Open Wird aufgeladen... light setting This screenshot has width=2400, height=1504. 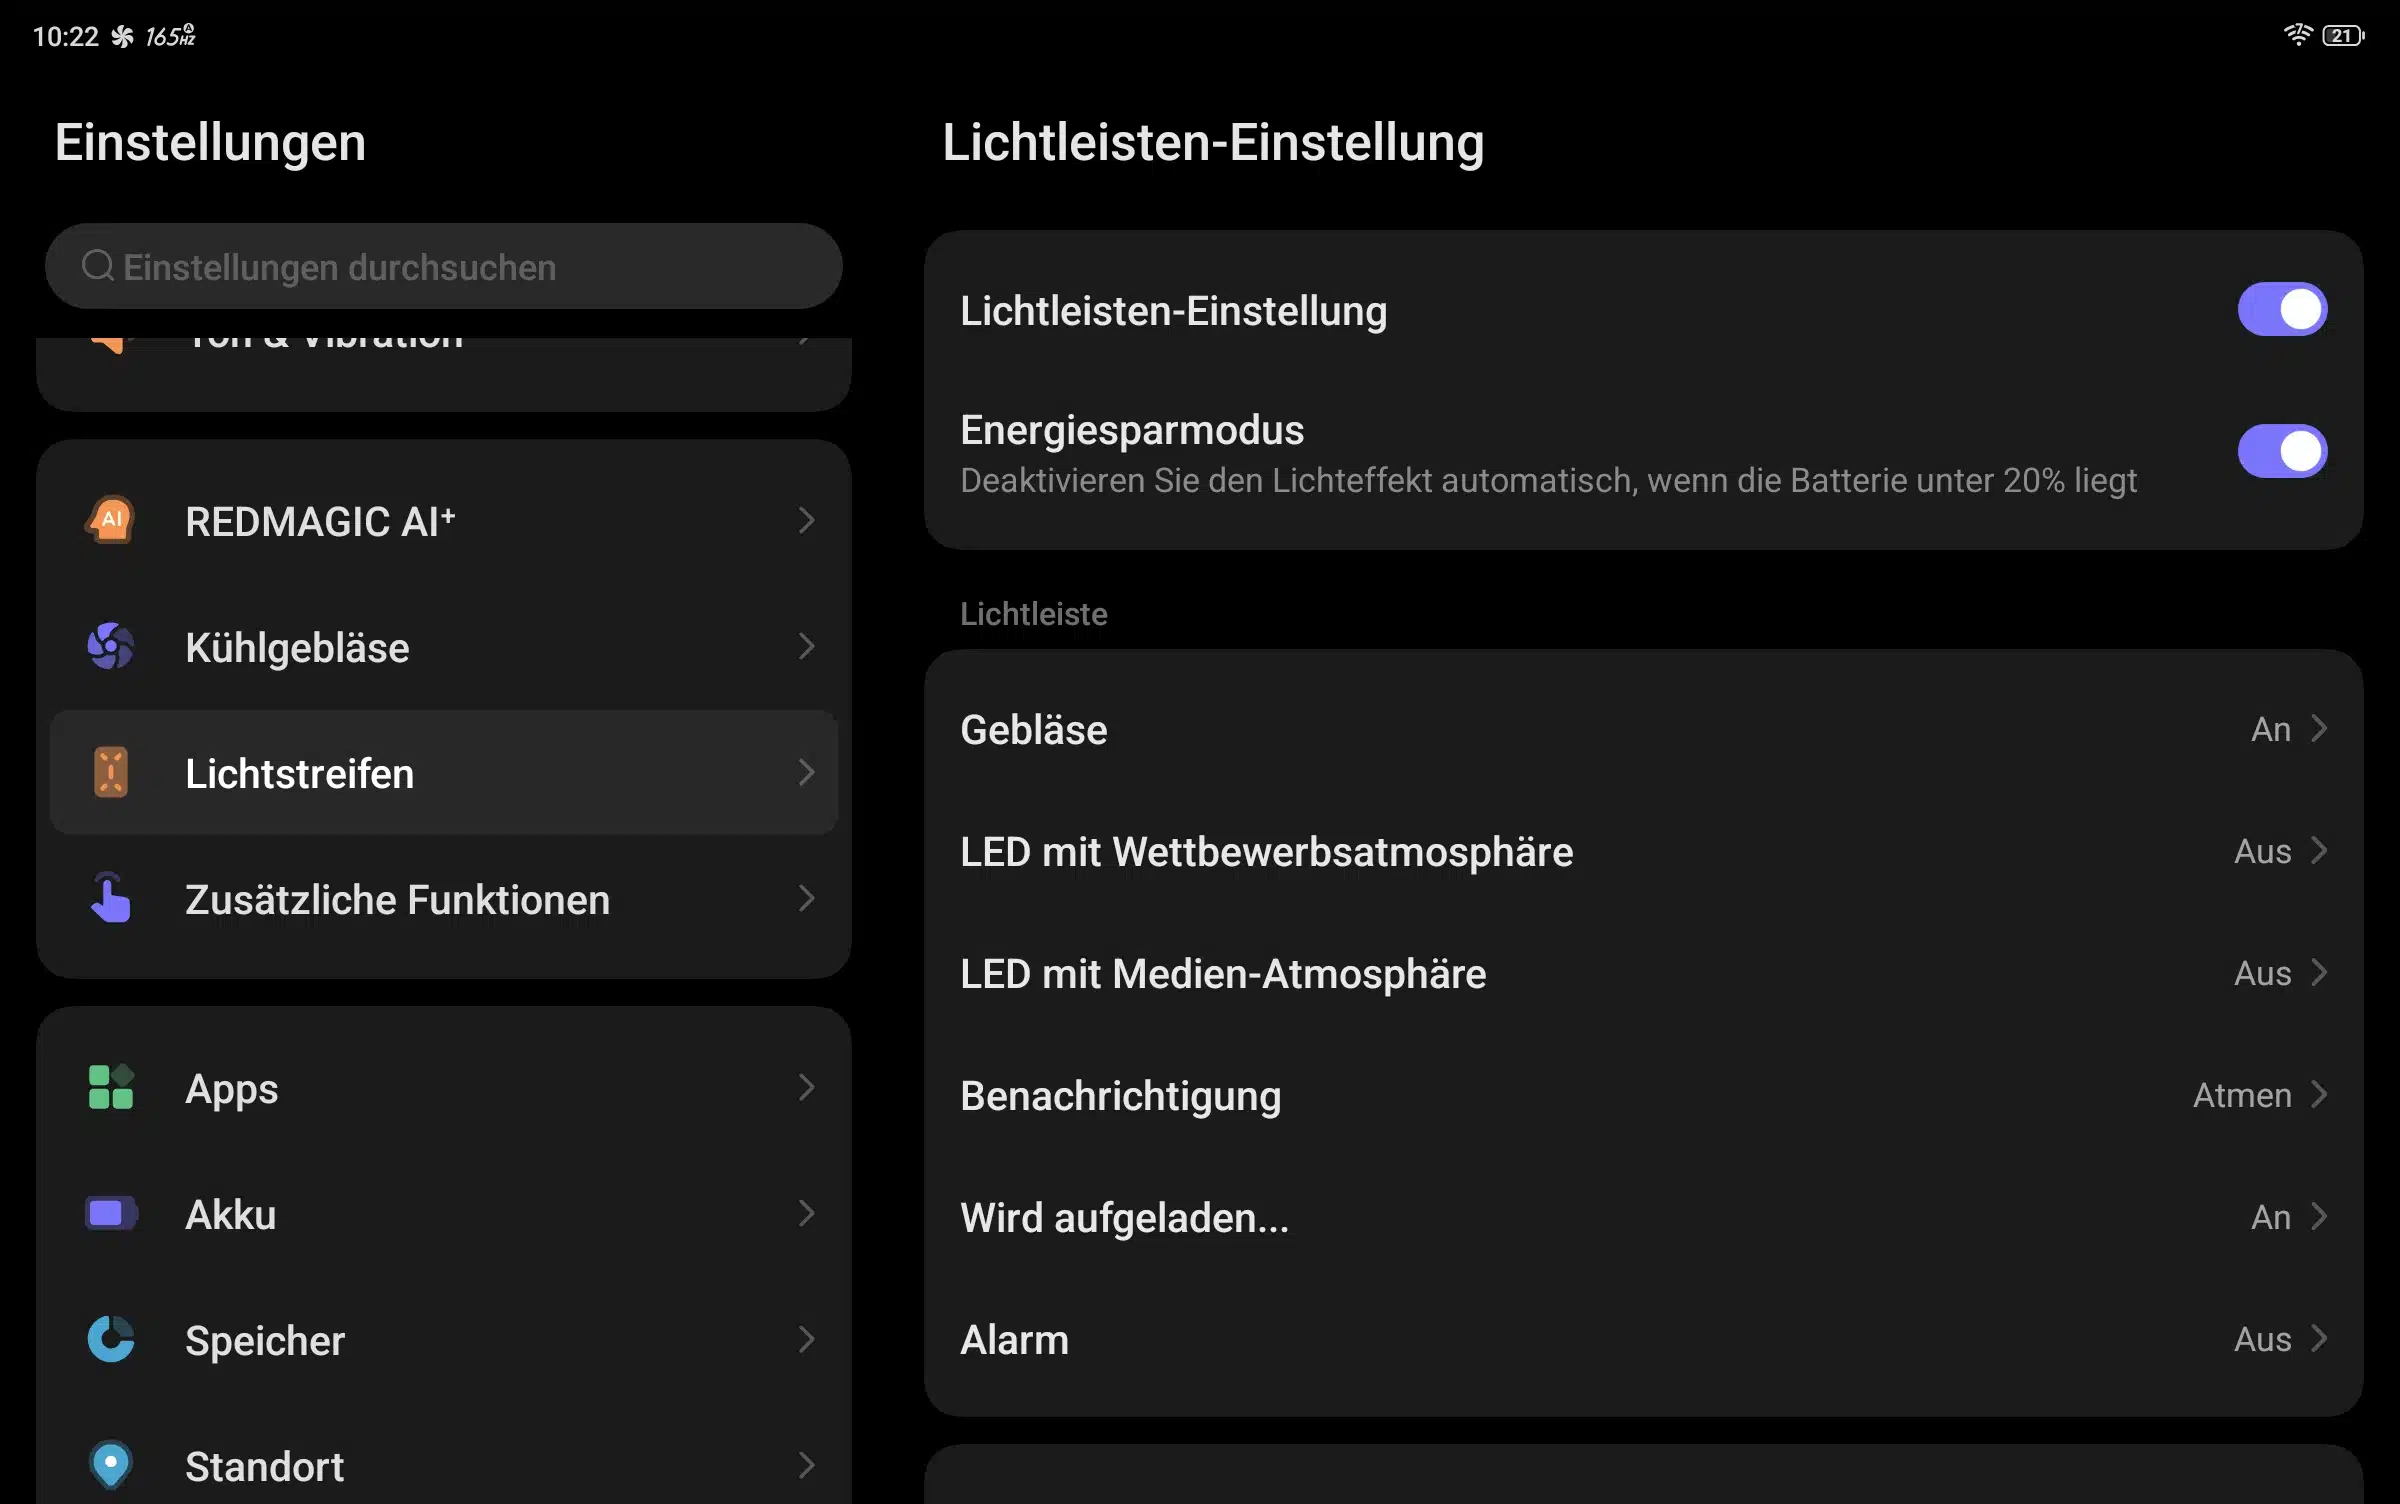(1643, 1217)
